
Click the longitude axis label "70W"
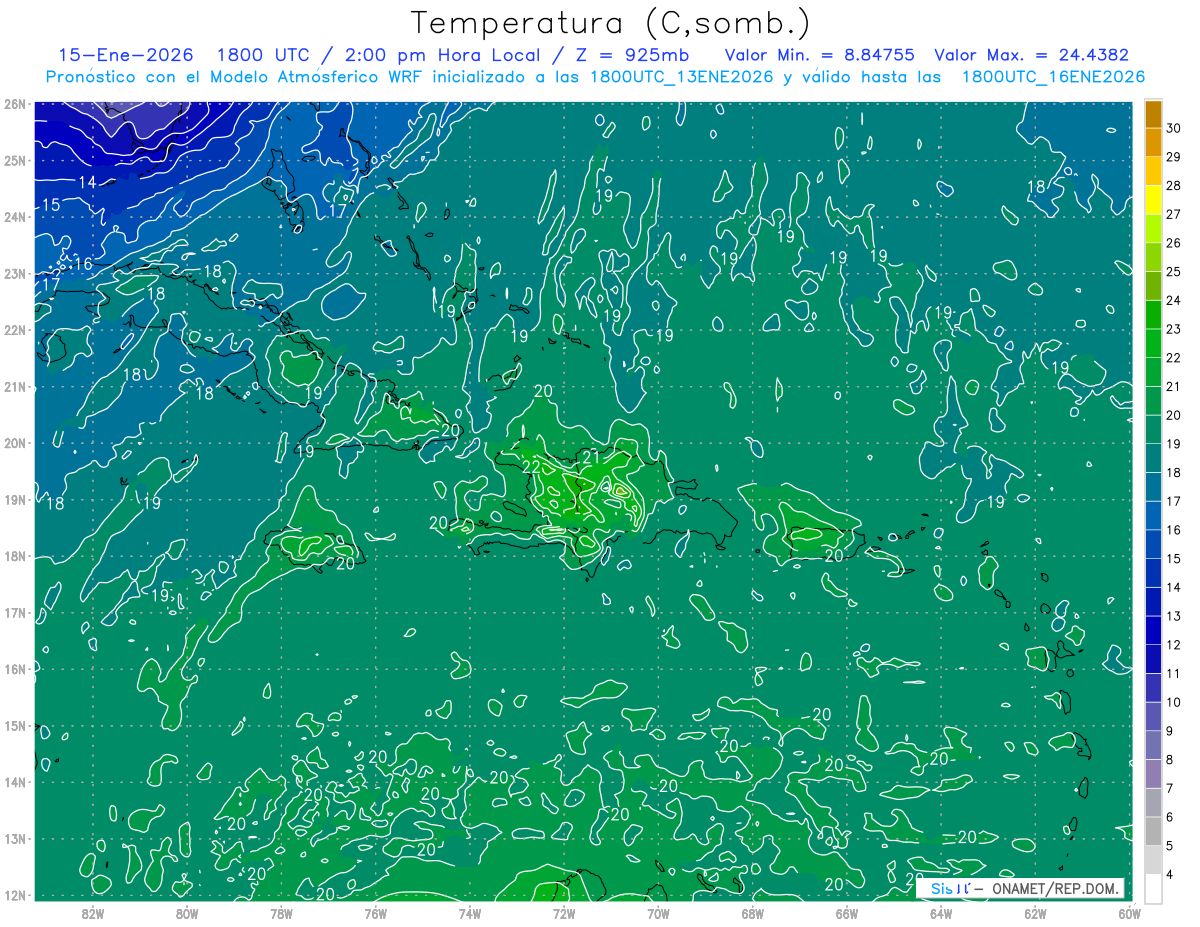coord(657,913)
